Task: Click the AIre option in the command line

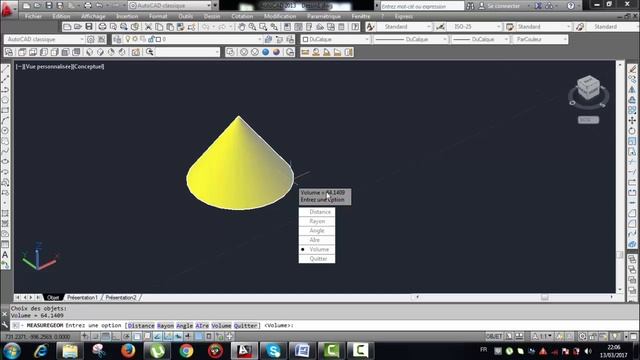Action: [x=202, y=326]
